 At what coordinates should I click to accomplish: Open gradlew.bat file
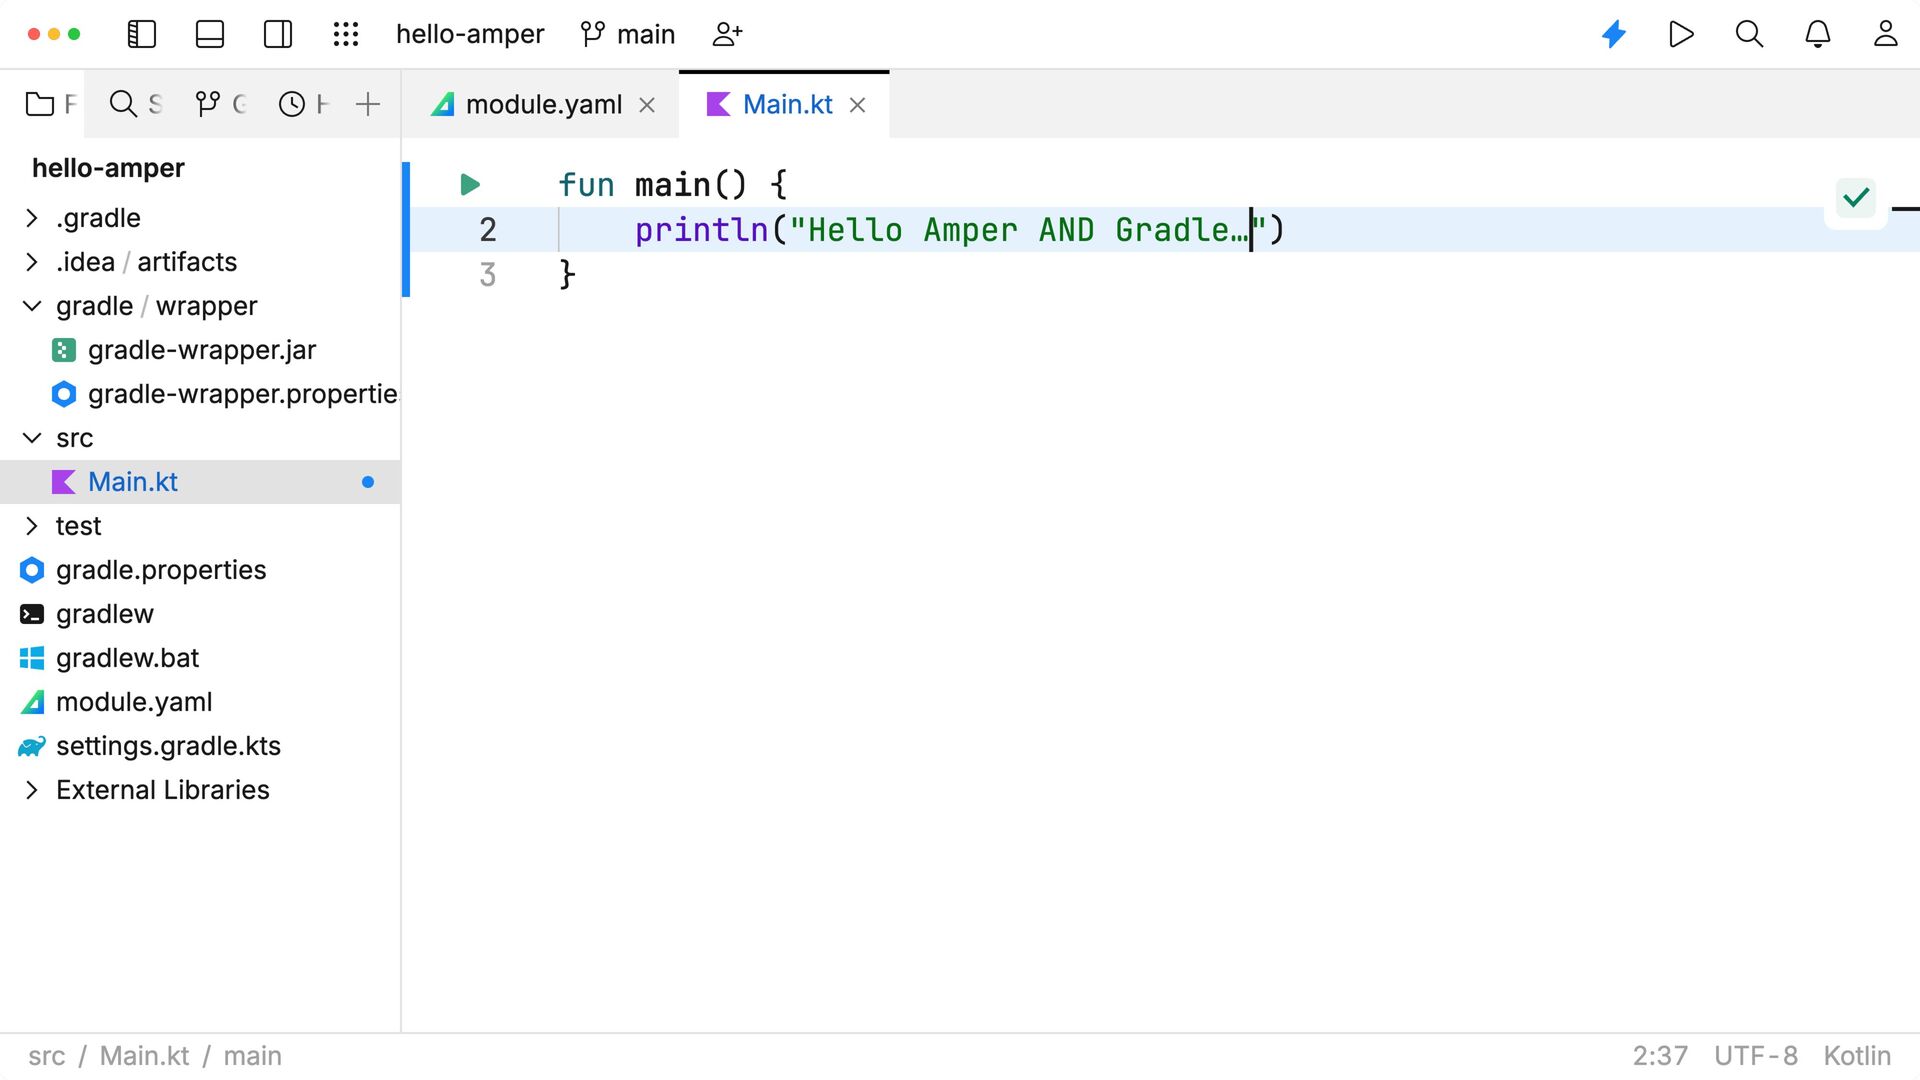pos(200,658)
